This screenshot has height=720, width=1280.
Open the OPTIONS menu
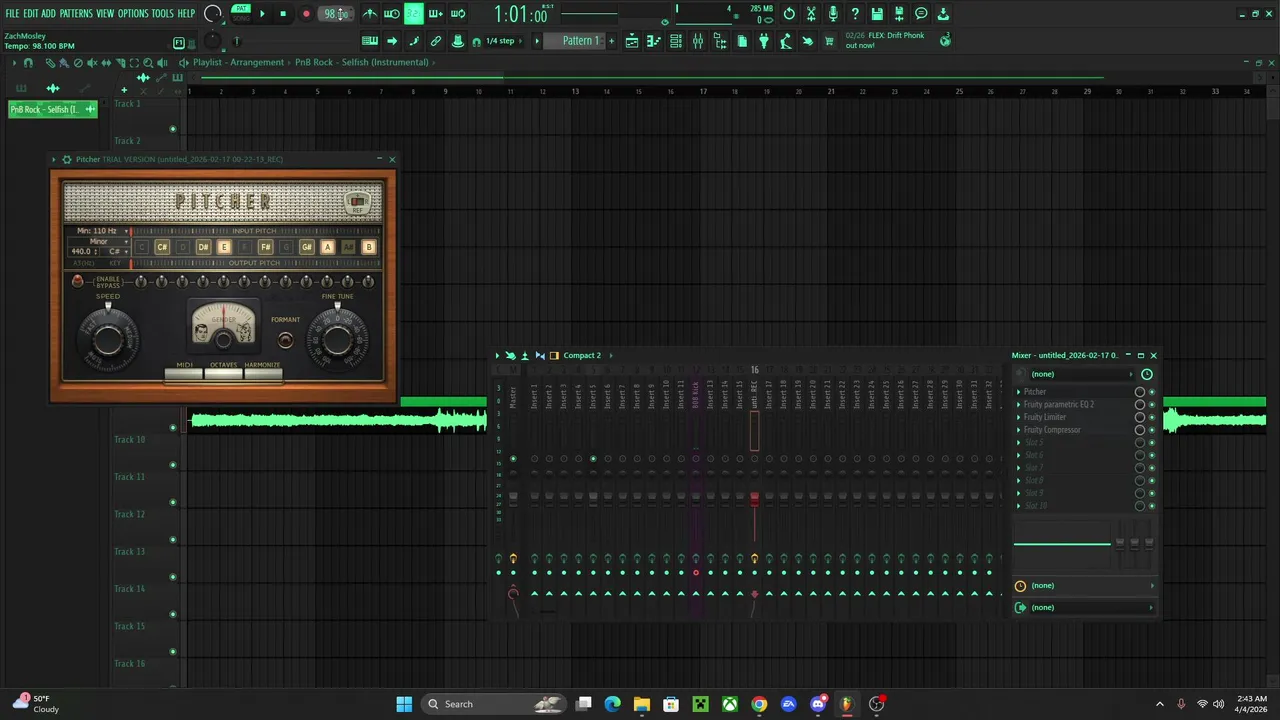coord(133,14)
